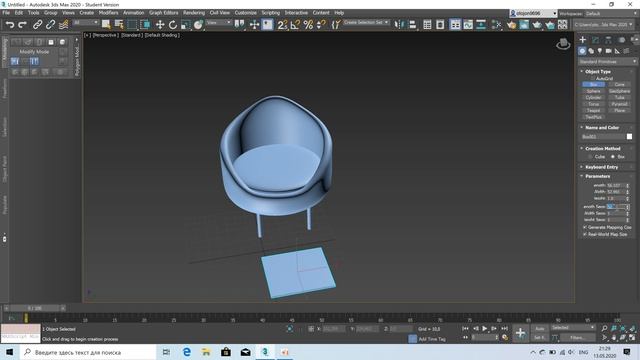Open the All selection filter dropdown
Image resolution: width=640 pixels, height=360 pixels.
[86, 22]
